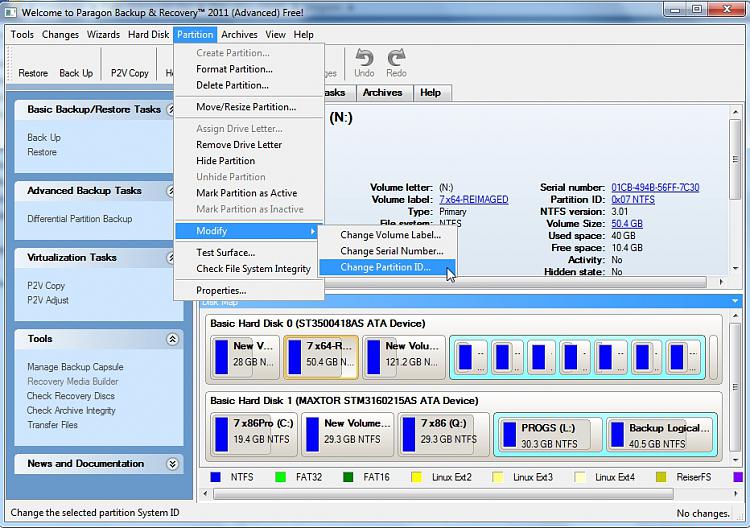Choose Change Partition ID from submenu
The width and height of the screenshot is (750, 528).
(387, 267)
